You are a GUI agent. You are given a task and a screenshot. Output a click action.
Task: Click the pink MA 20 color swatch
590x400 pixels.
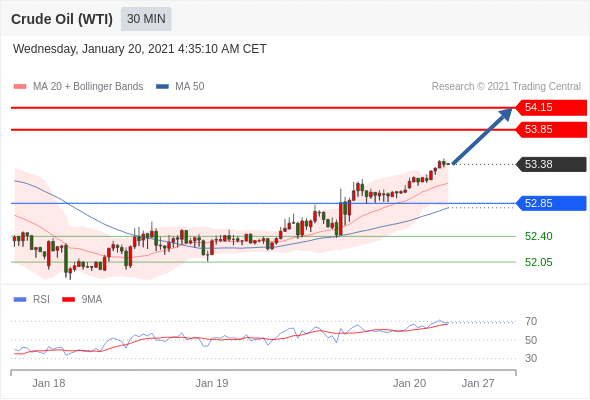[20, 87]
